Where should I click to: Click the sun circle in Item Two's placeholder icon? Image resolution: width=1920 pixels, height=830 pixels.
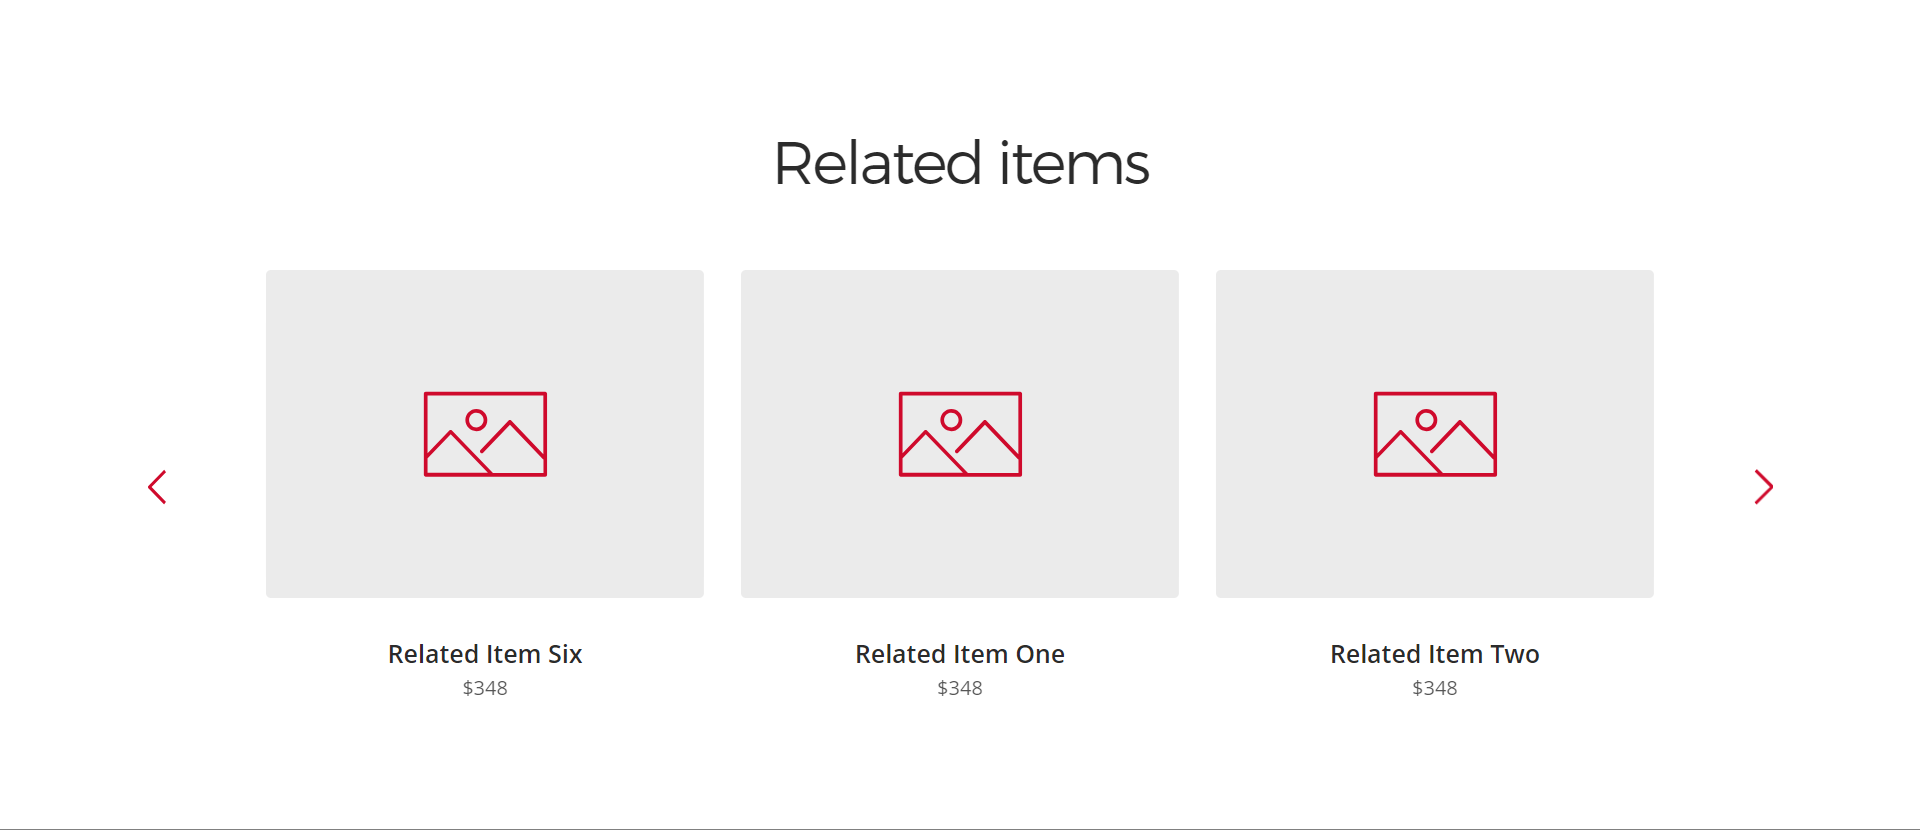pyautogui.click(x=1427, y=420)
